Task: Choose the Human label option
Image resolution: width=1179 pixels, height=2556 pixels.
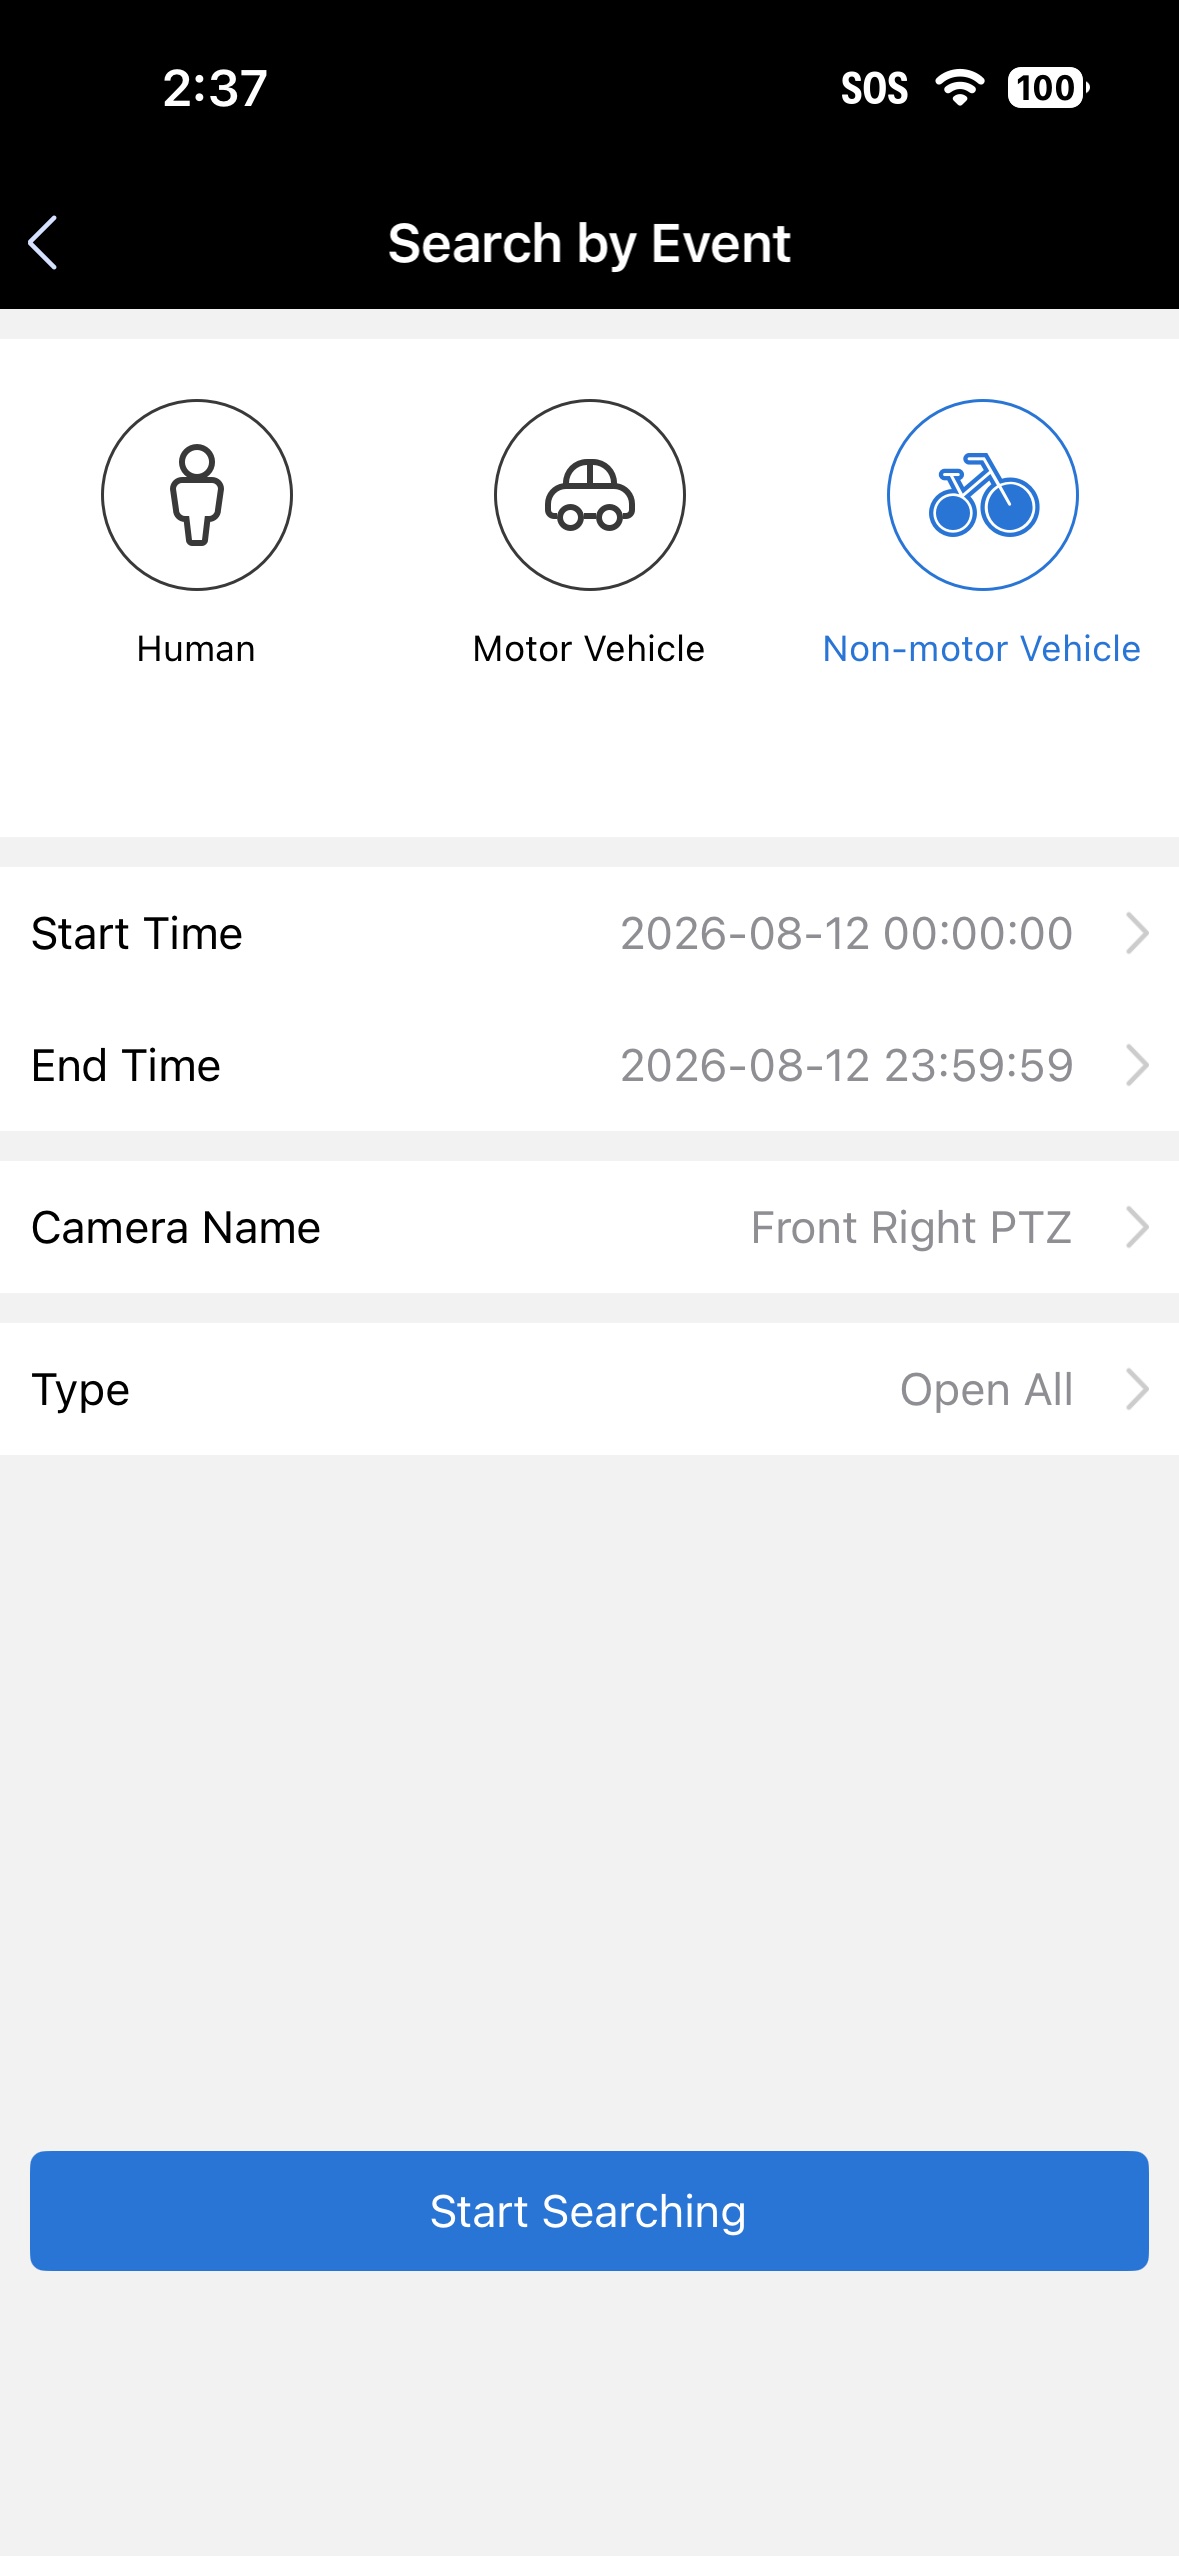Action: (196, 649)
